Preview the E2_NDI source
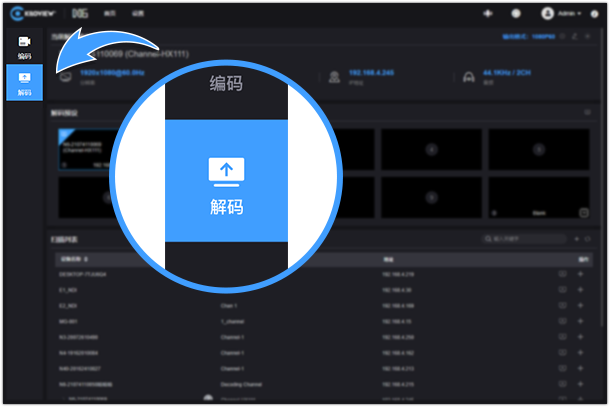 (x=563, y=305)
